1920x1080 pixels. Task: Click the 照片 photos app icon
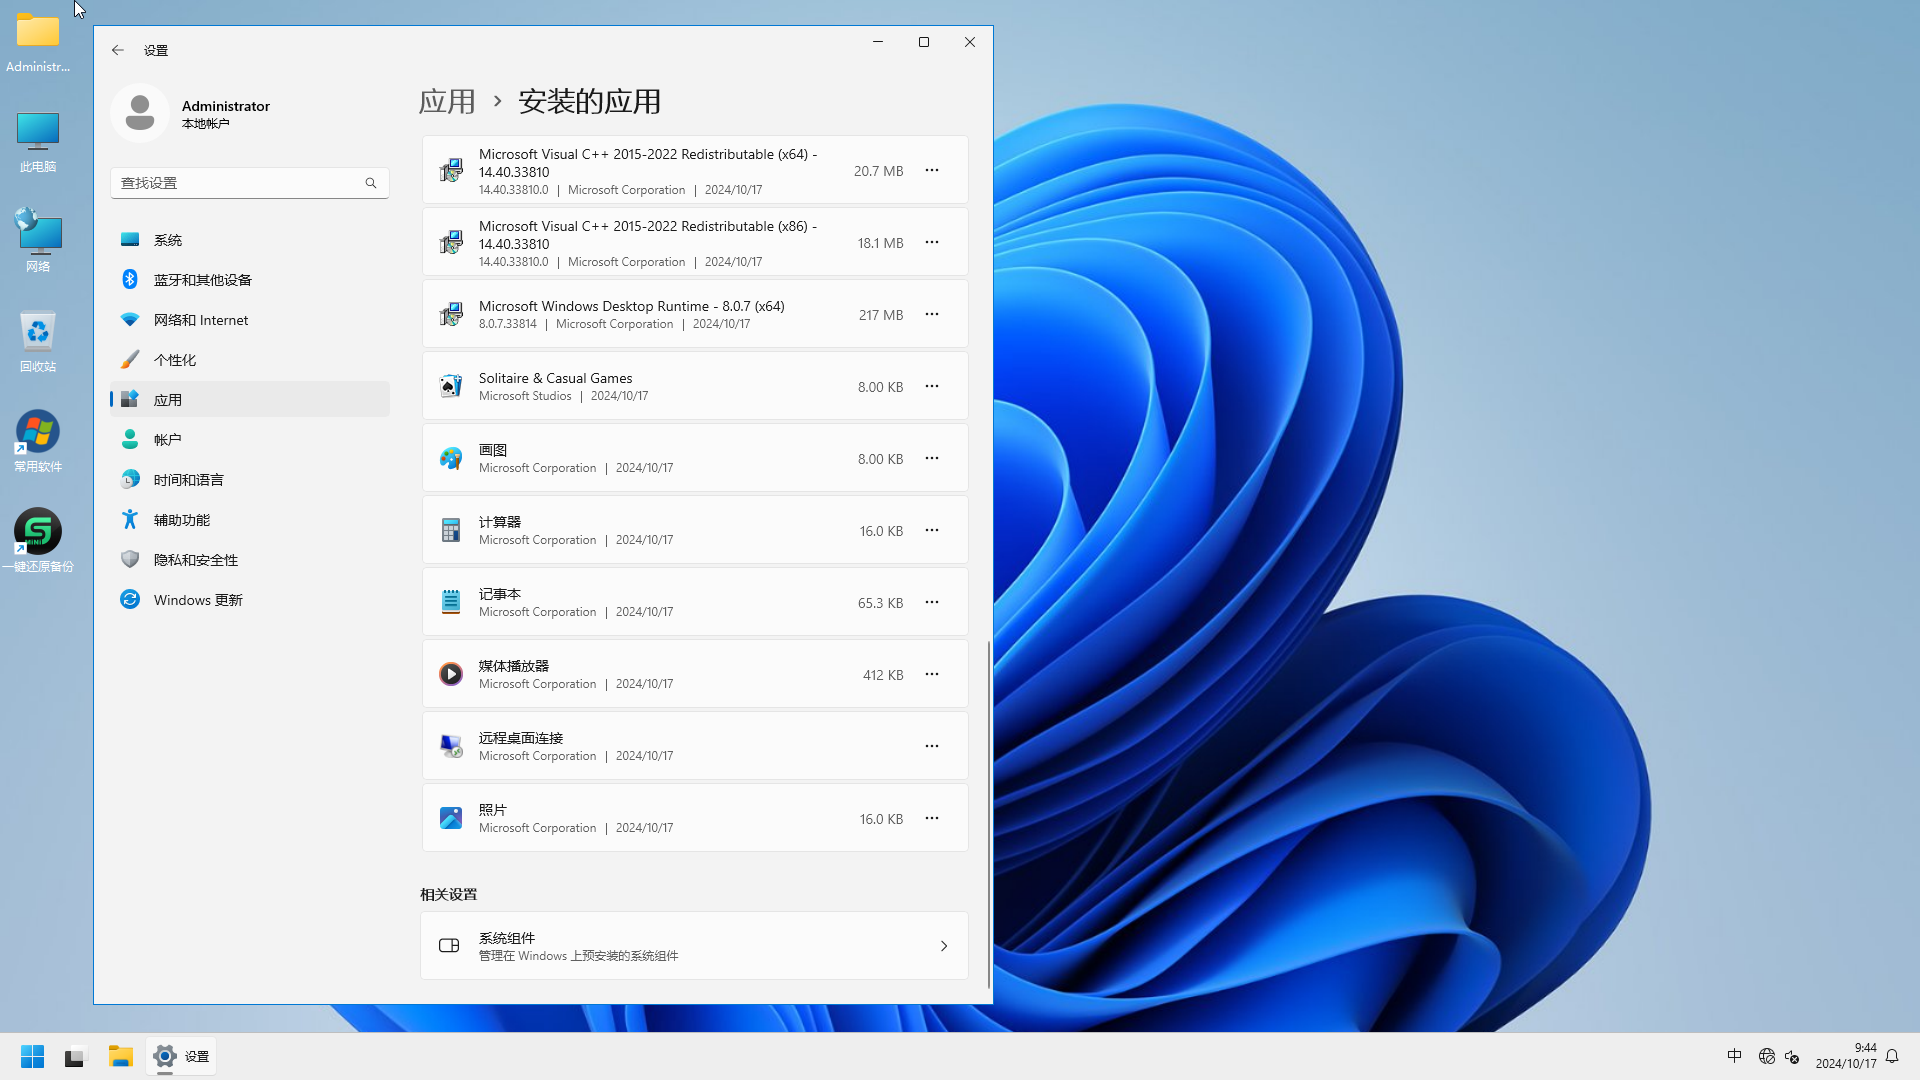pyautogui.click(x=451, y=818)
